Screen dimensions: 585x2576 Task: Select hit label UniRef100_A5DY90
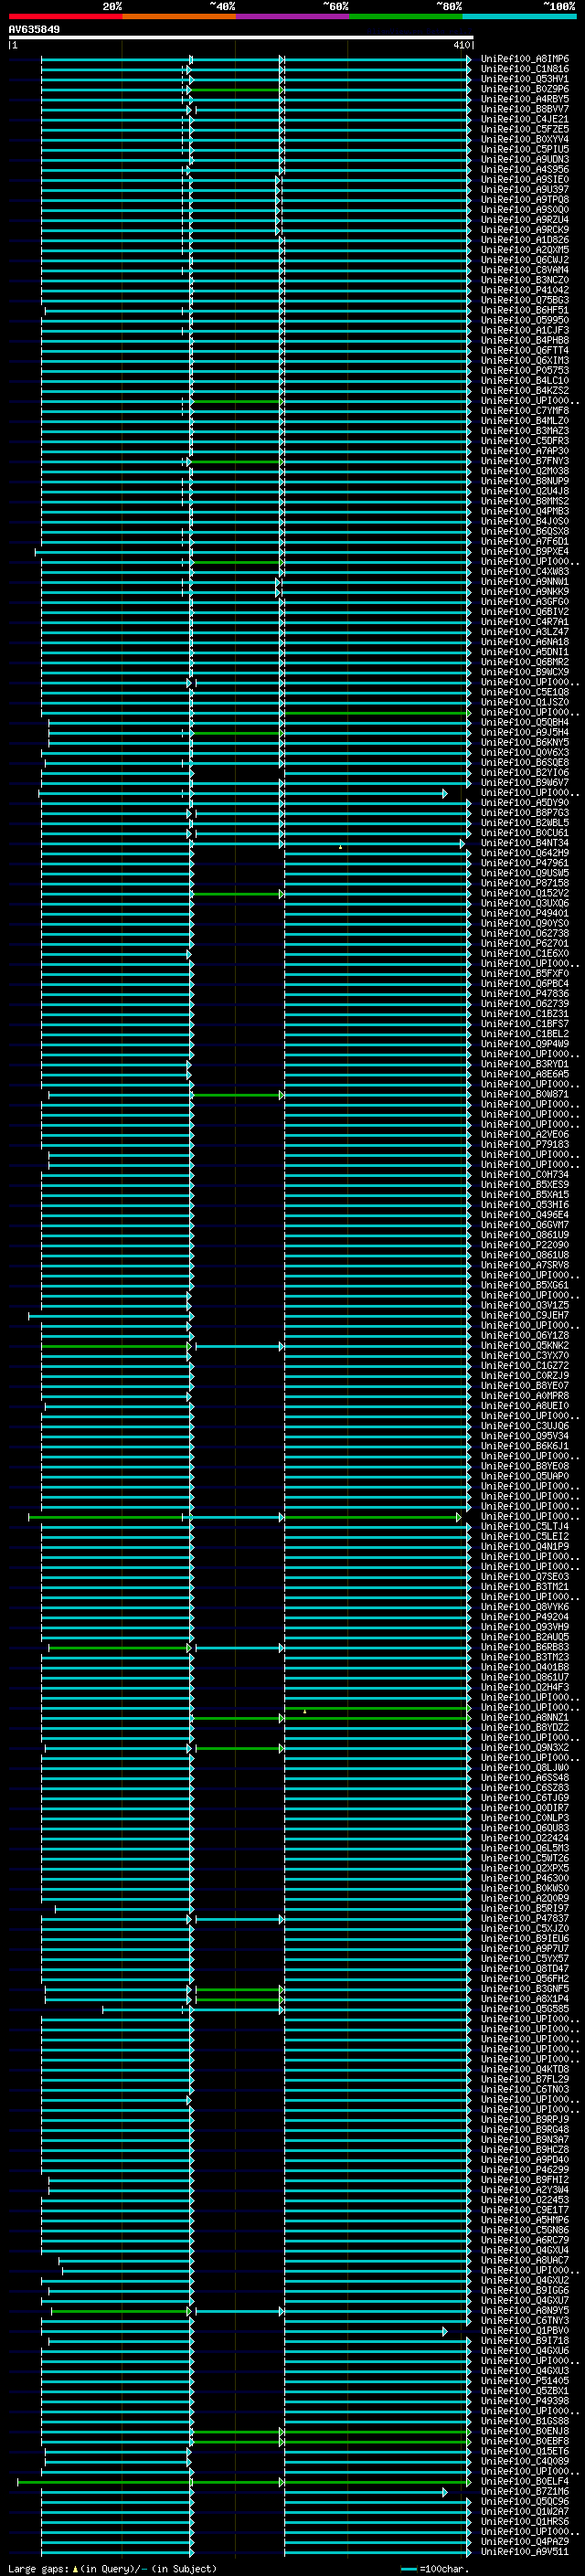525,803
